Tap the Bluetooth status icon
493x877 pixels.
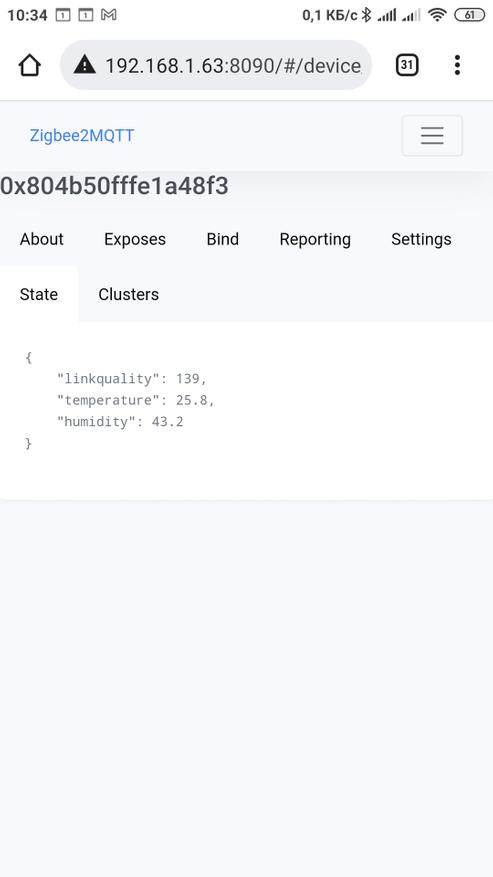(366, 15)
